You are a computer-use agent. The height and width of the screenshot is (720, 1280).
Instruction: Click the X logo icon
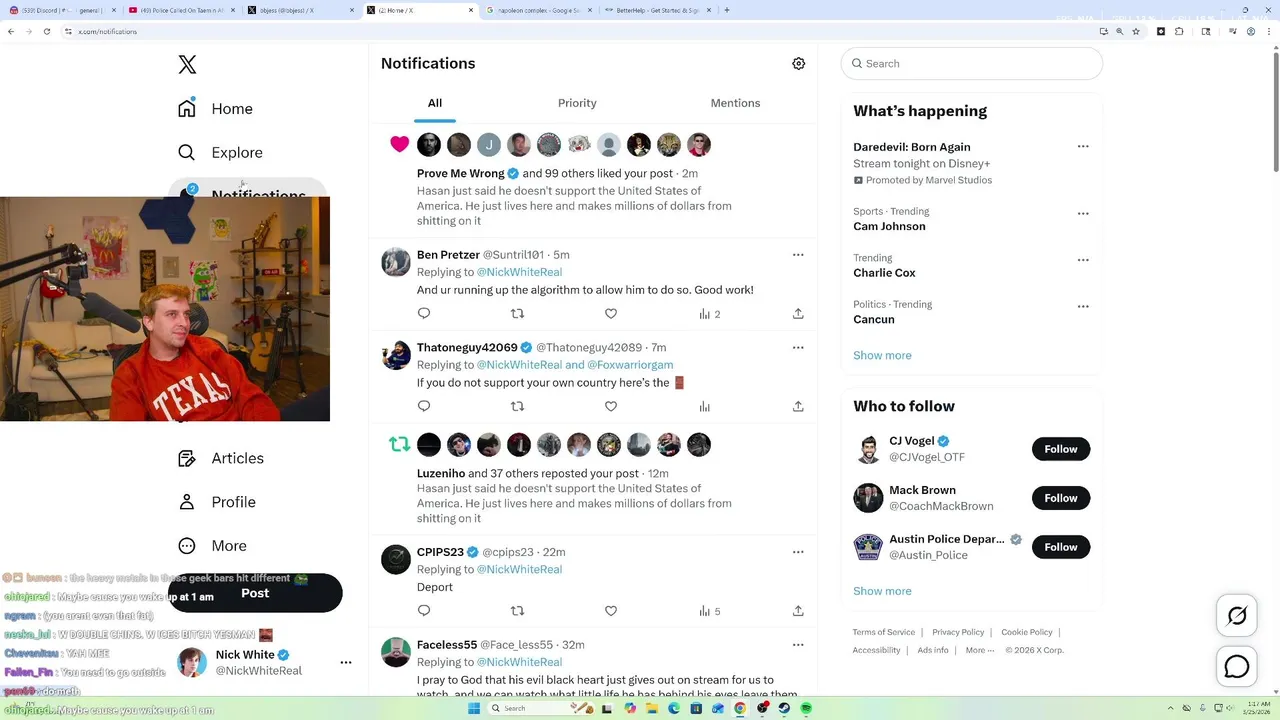coord(187,65)
